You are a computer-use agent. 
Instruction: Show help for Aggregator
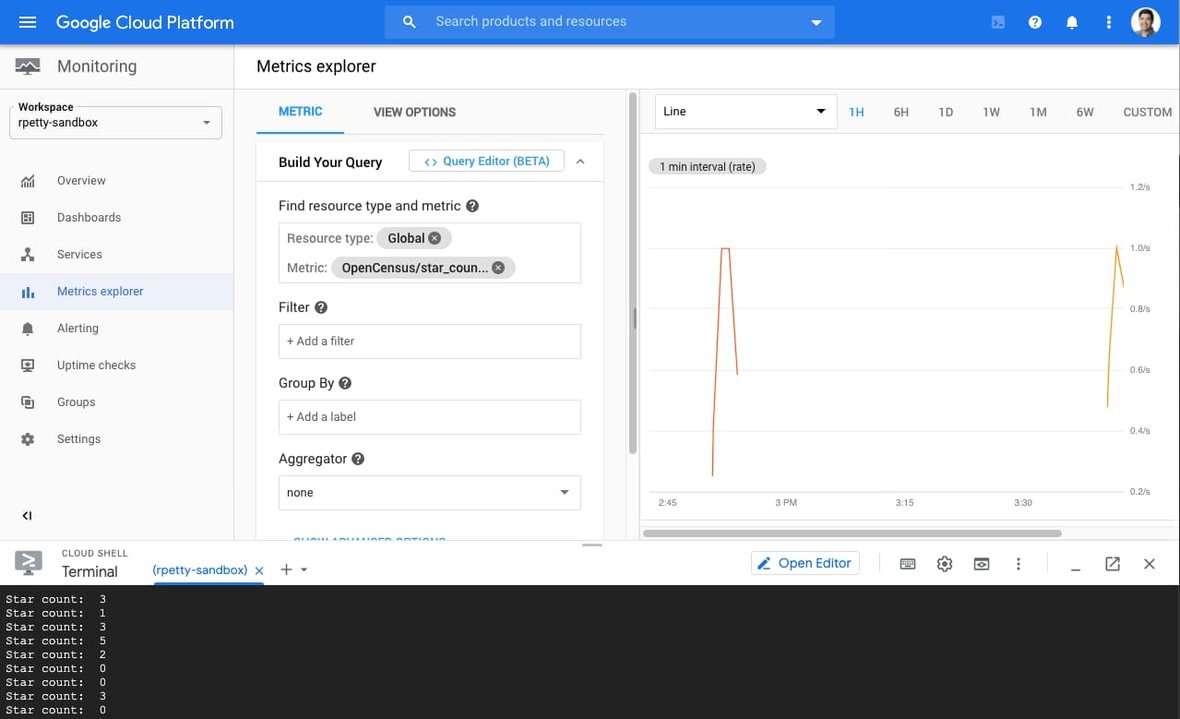point(358,459)
